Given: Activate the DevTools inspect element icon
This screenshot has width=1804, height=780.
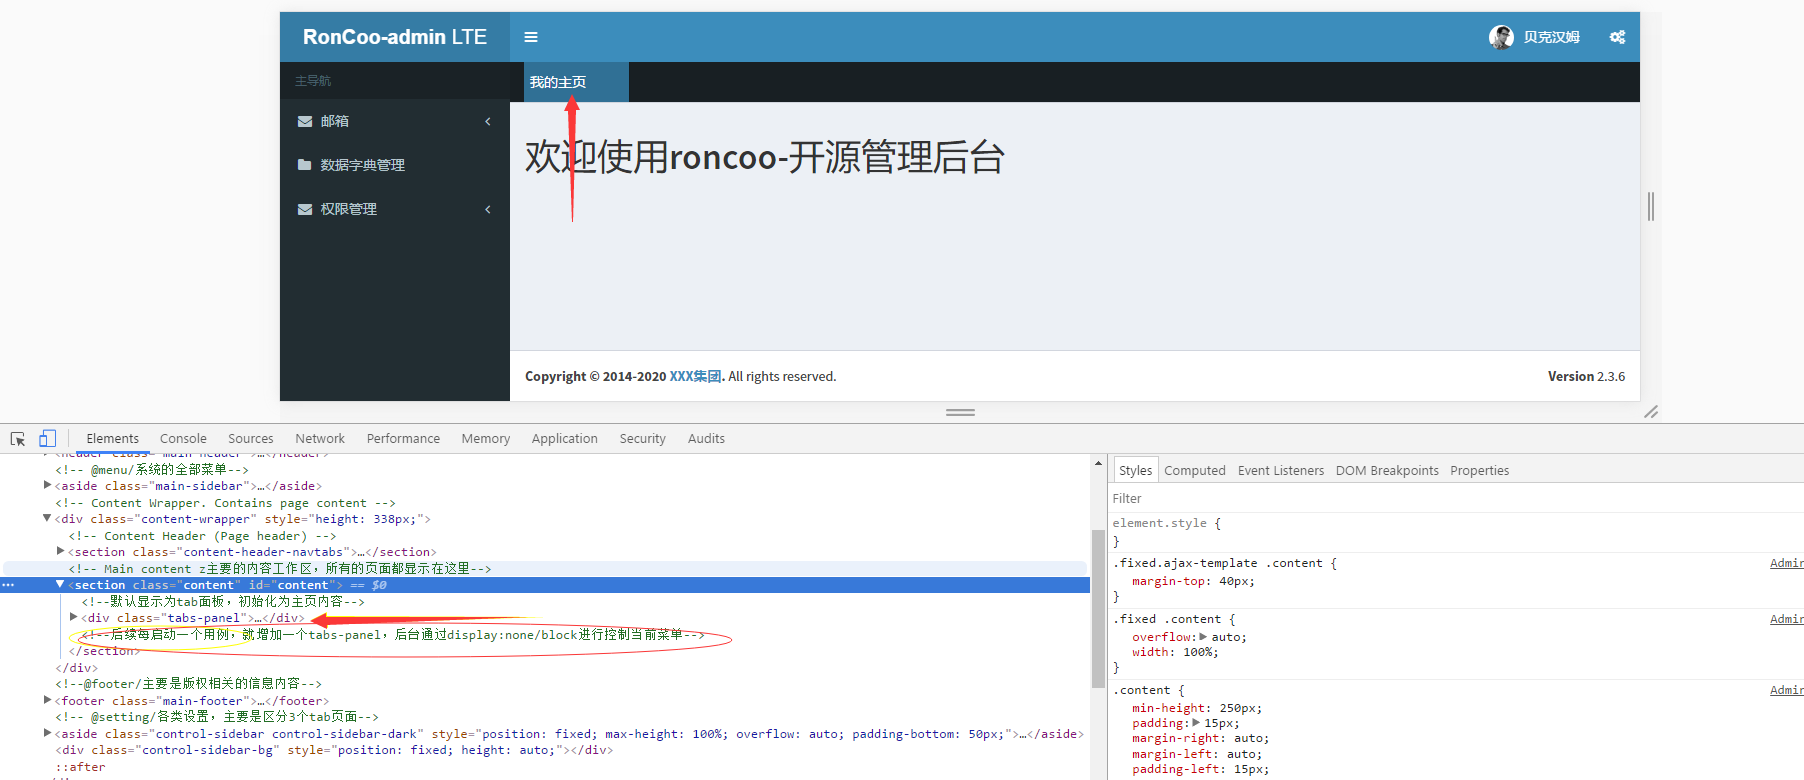Looking at the screenshot, I should pos(18,439).
